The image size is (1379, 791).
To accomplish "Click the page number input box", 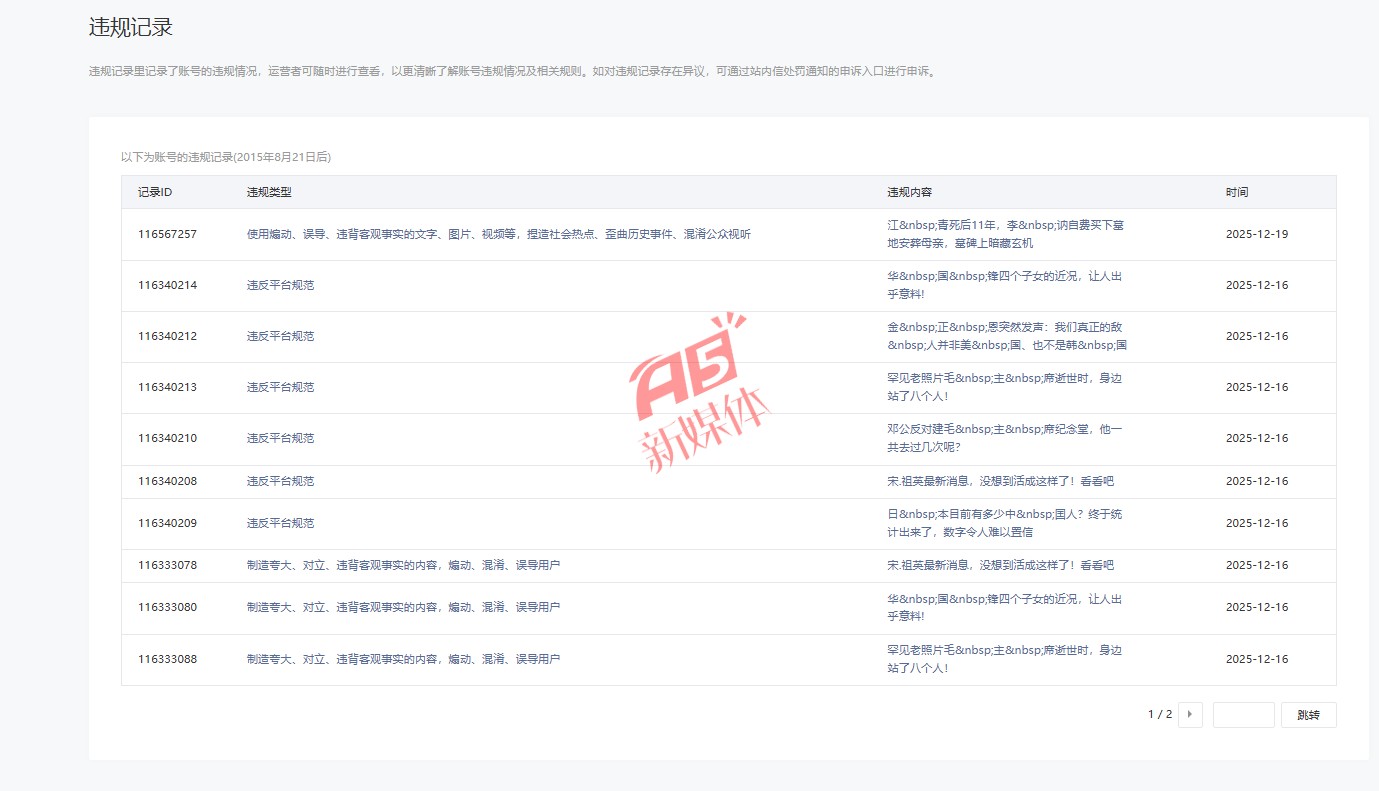I will click(x=1243, y=715).
